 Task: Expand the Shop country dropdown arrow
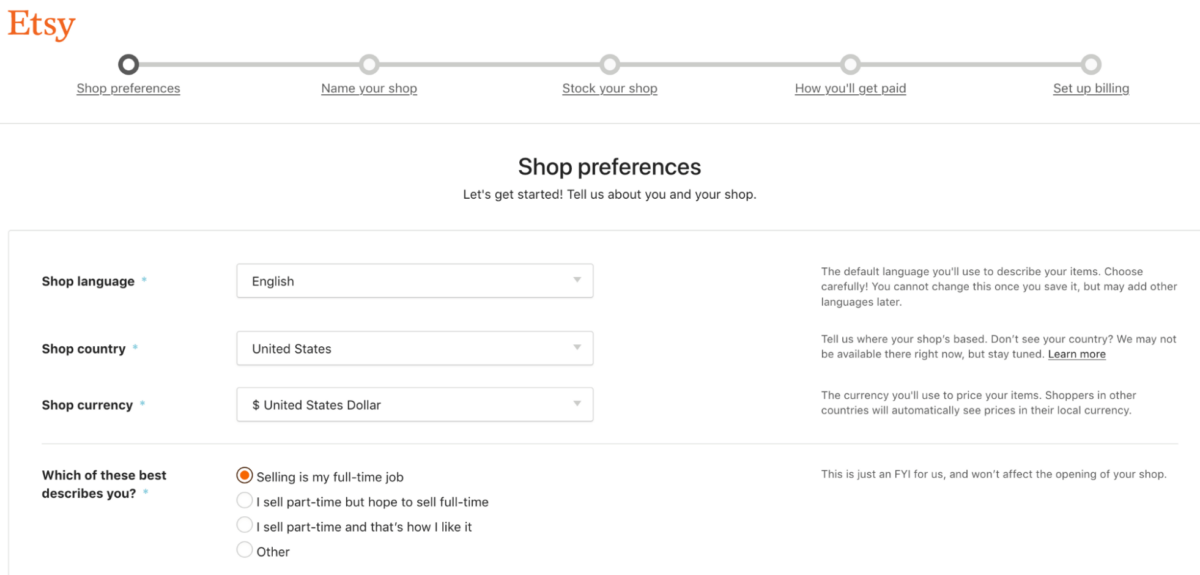pos(577,348)
